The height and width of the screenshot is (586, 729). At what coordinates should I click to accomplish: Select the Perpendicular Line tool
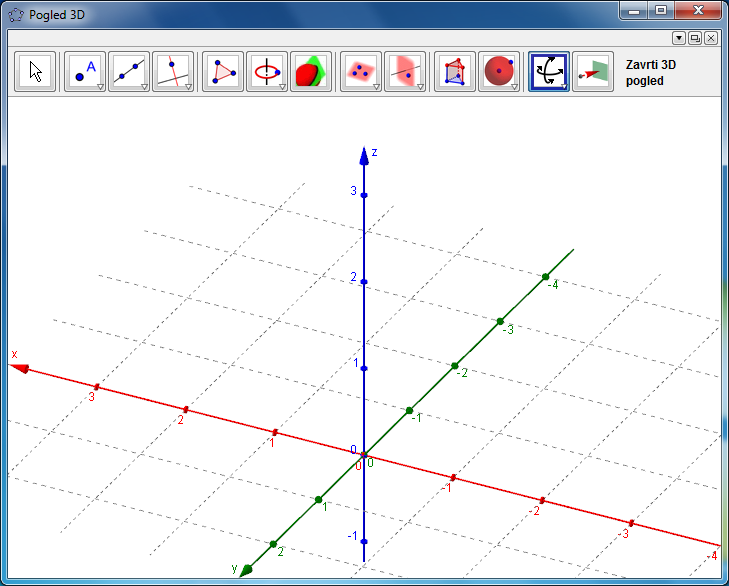coord(173,72)
